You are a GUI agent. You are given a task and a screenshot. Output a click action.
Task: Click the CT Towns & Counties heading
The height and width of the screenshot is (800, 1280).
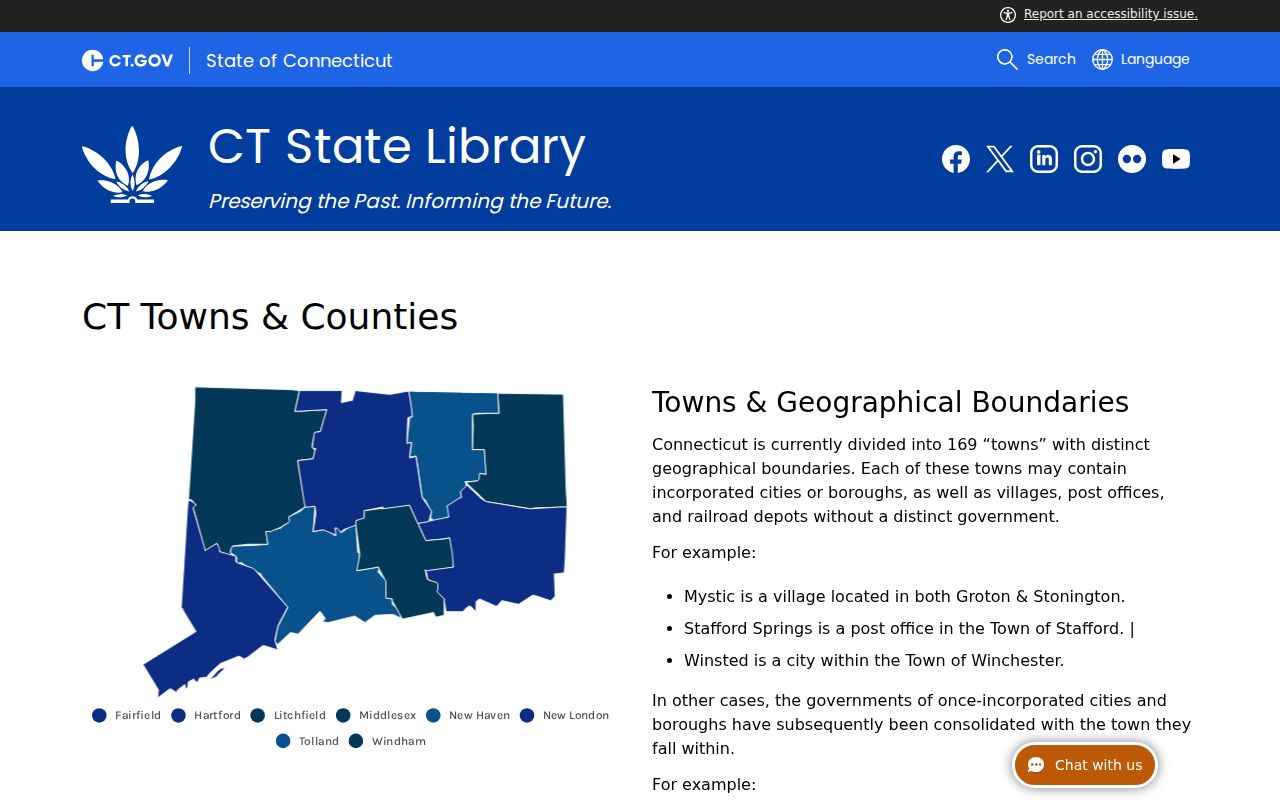coord(270,317)
